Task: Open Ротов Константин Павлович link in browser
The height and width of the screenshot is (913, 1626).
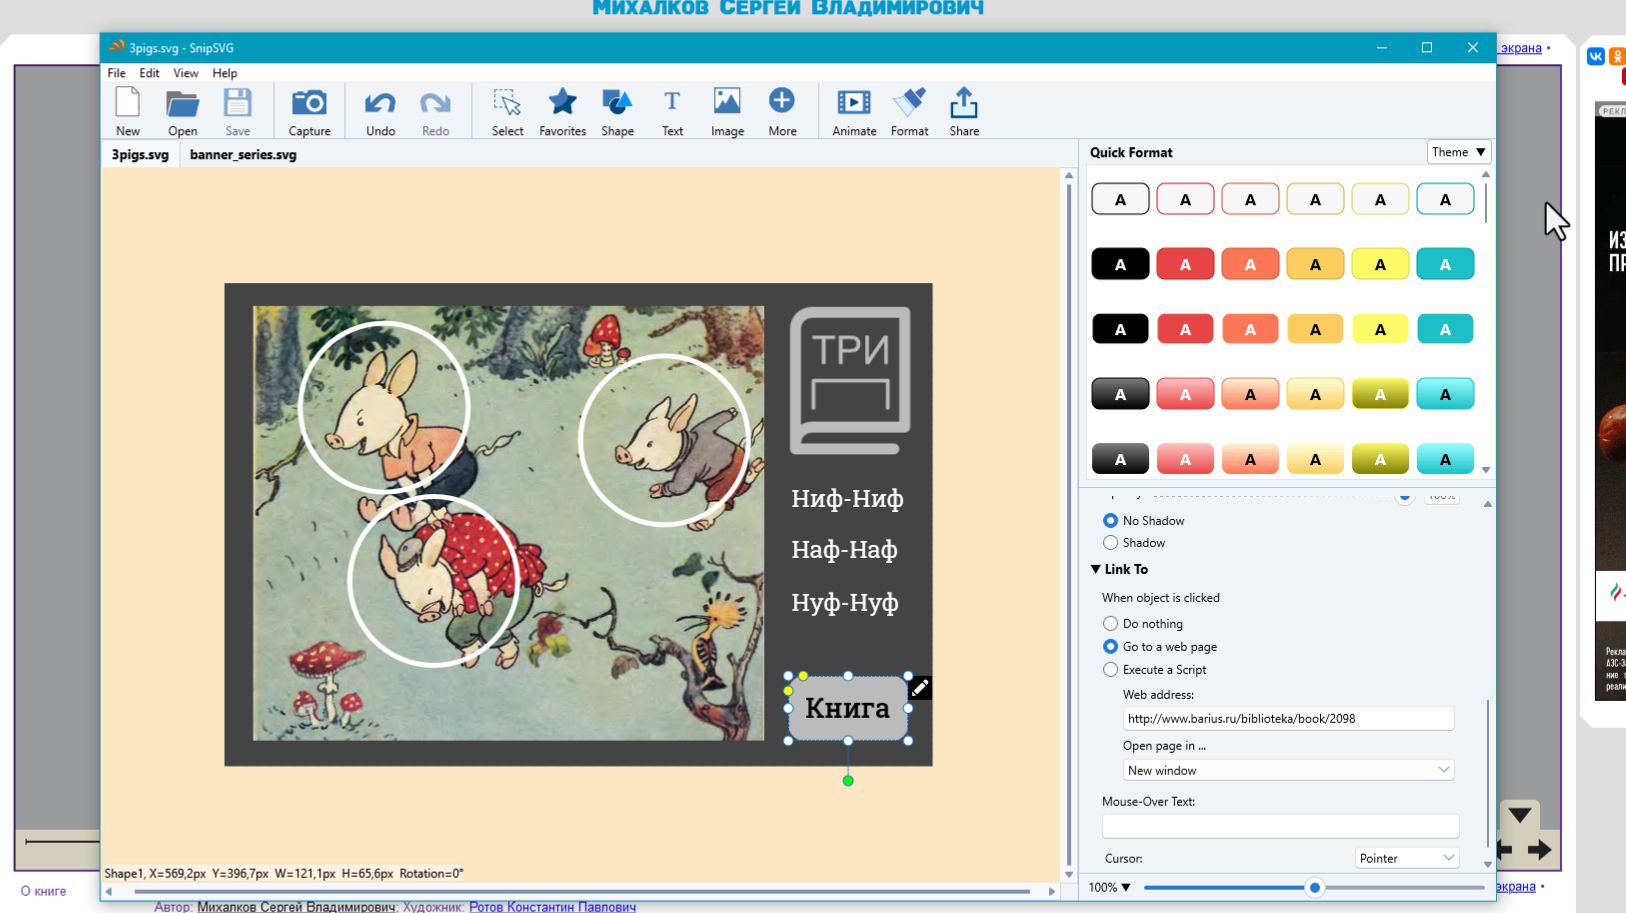Action: (552, 906)
